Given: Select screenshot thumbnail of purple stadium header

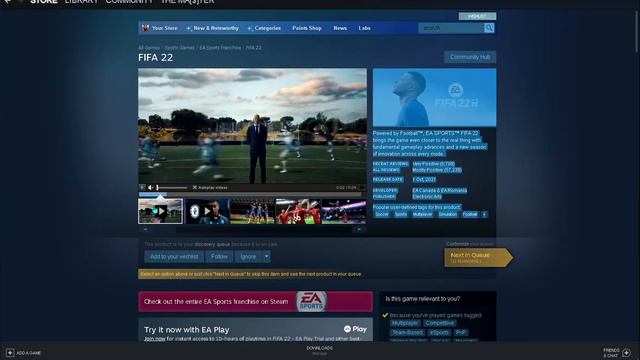Looking at the screenshot, I should pyautogui.click(x=344, y=211).
